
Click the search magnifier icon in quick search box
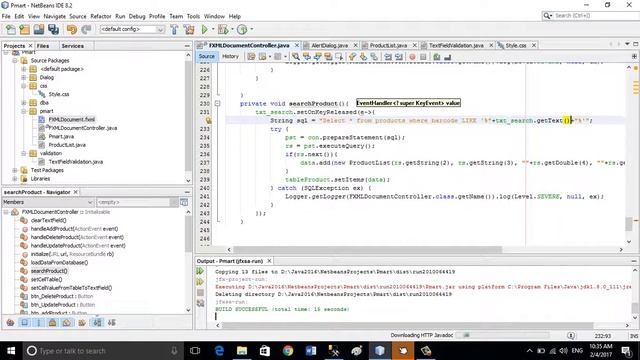point(547,16)
